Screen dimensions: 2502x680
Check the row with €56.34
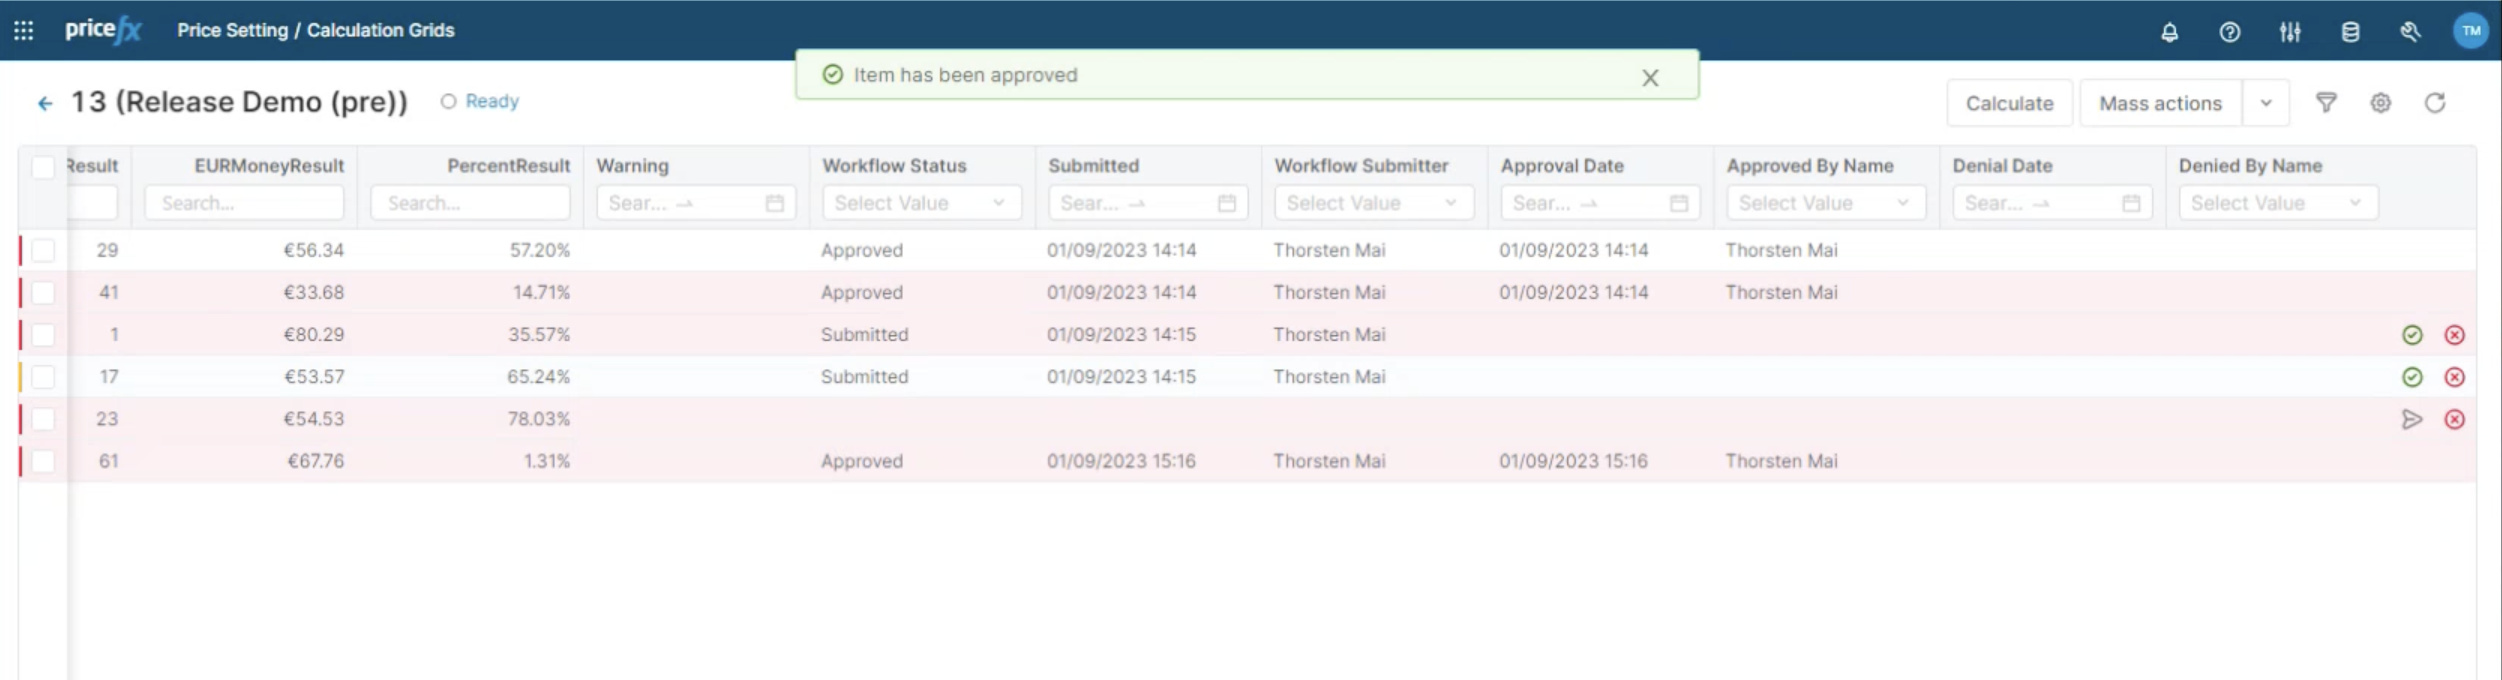pos(43,250)
